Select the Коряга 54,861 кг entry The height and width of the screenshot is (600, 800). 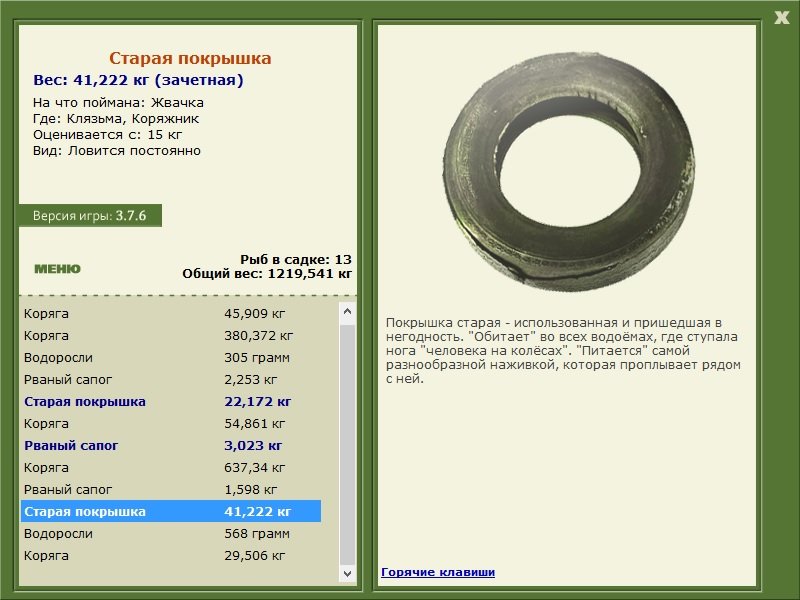coord(171,423)
